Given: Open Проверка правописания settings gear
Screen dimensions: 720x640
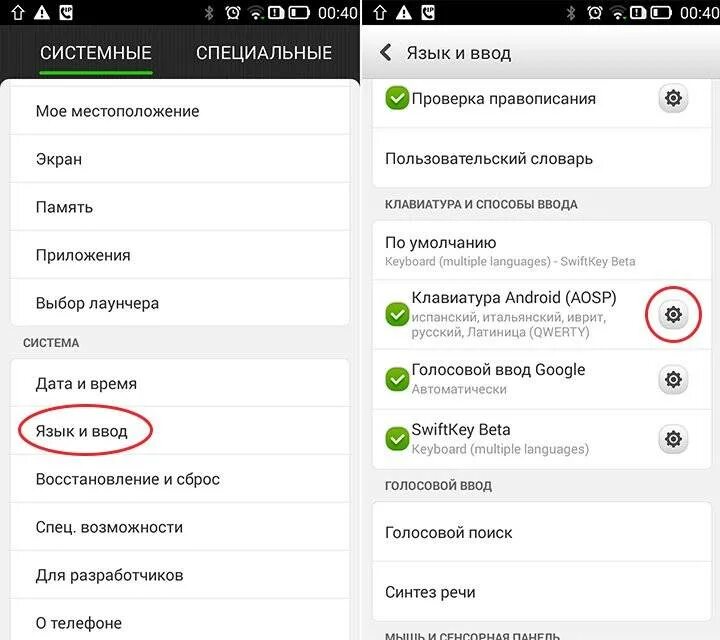Looking at the screenshot, I should coord(673,98).
